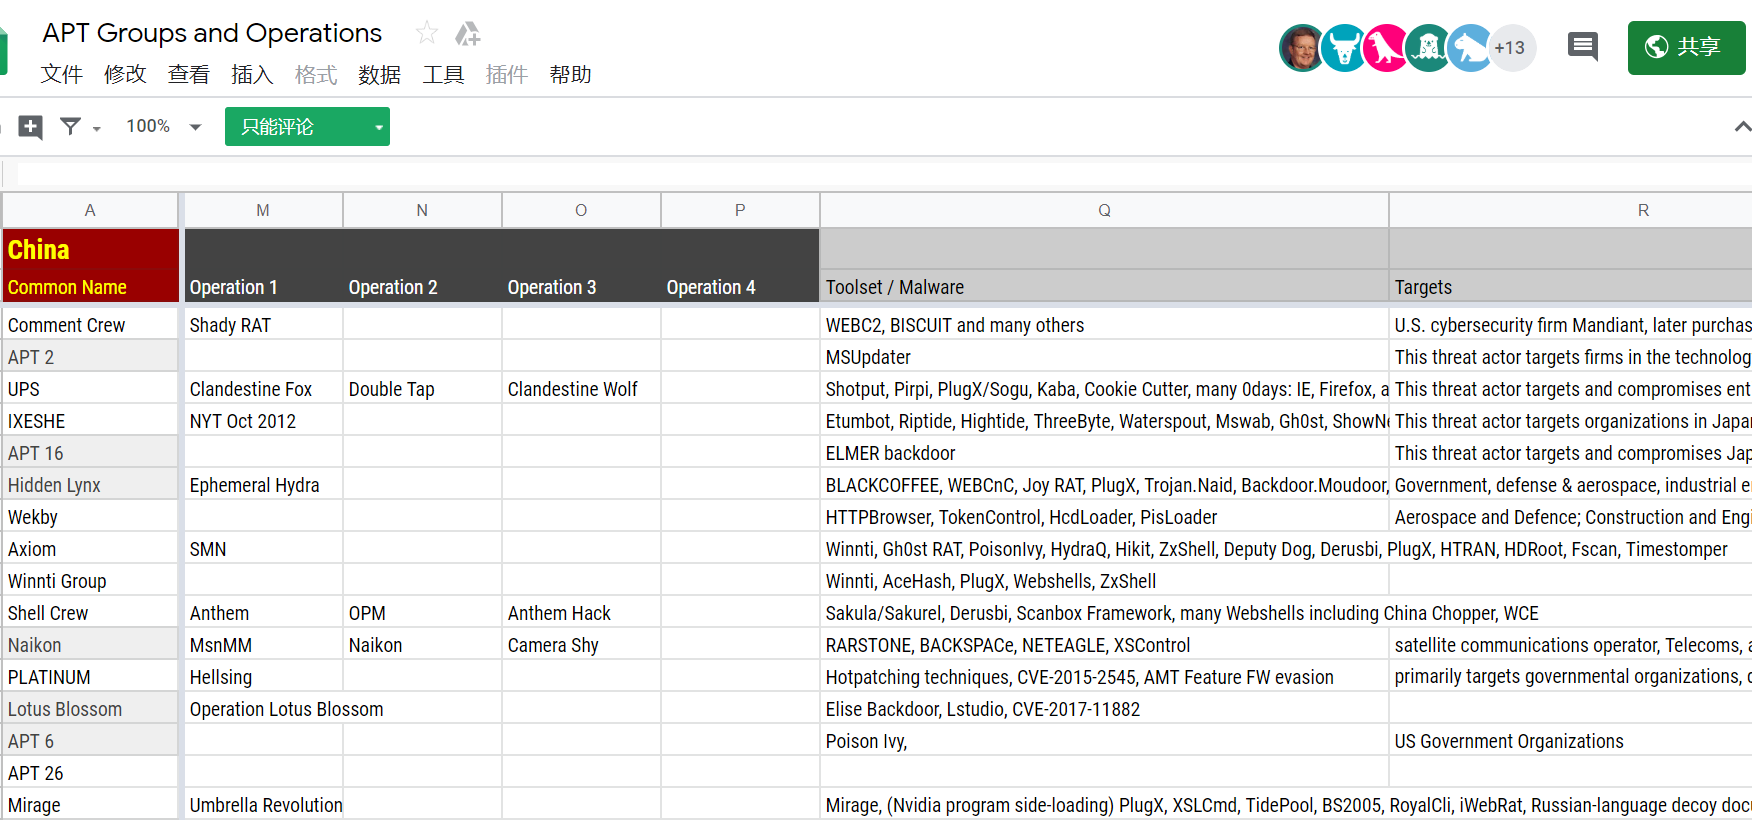Select the MSUpdater cell
The height and width of the screenshot is (820, 1752).
coord(1104,357)
